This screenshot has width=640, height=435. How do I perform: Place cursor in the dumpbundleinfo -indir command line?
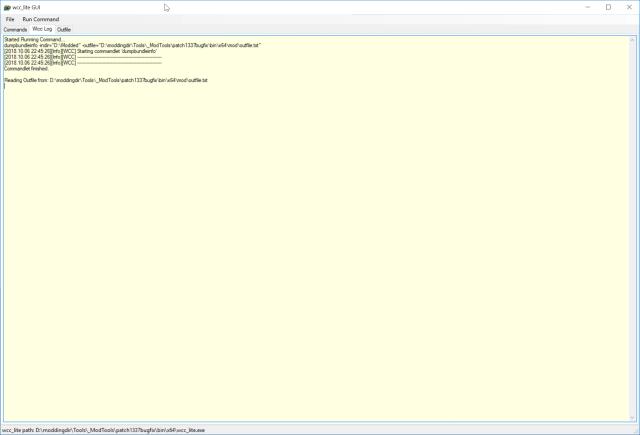click(x=130, y=45)
